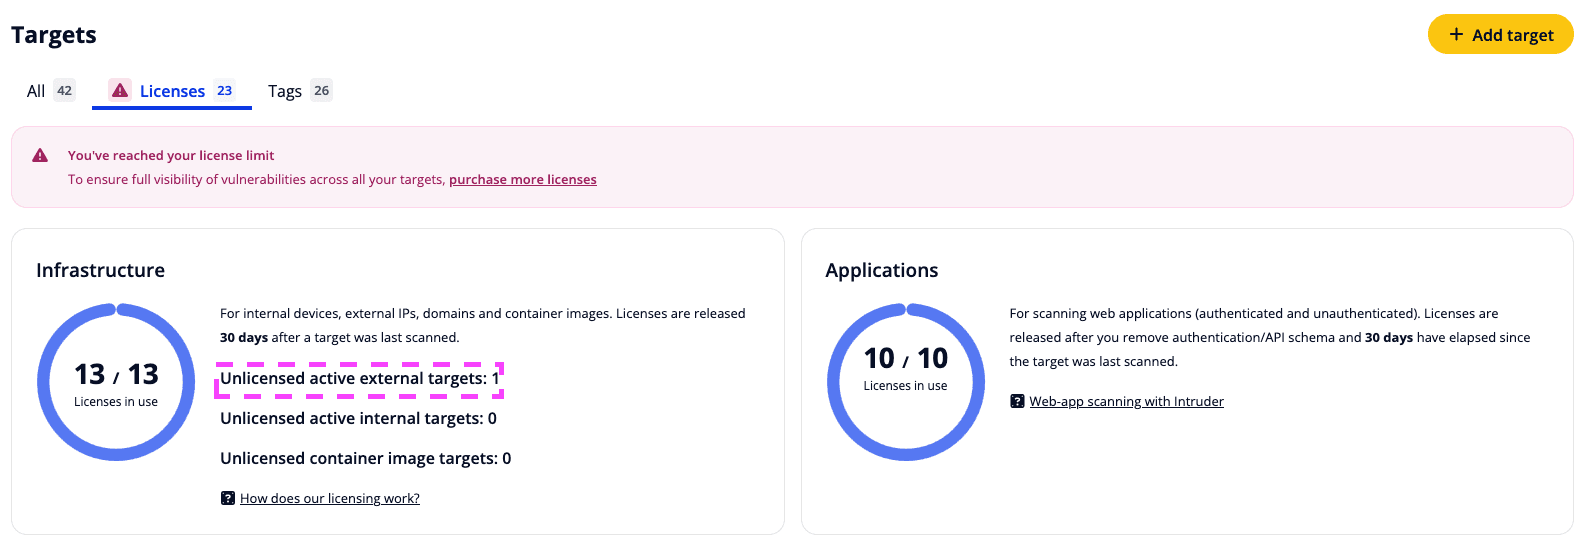Open Web-app scanning with Intruder link
This screenshot has height=544, width=1592.
pyautogui.click(x=1127, y=401)
